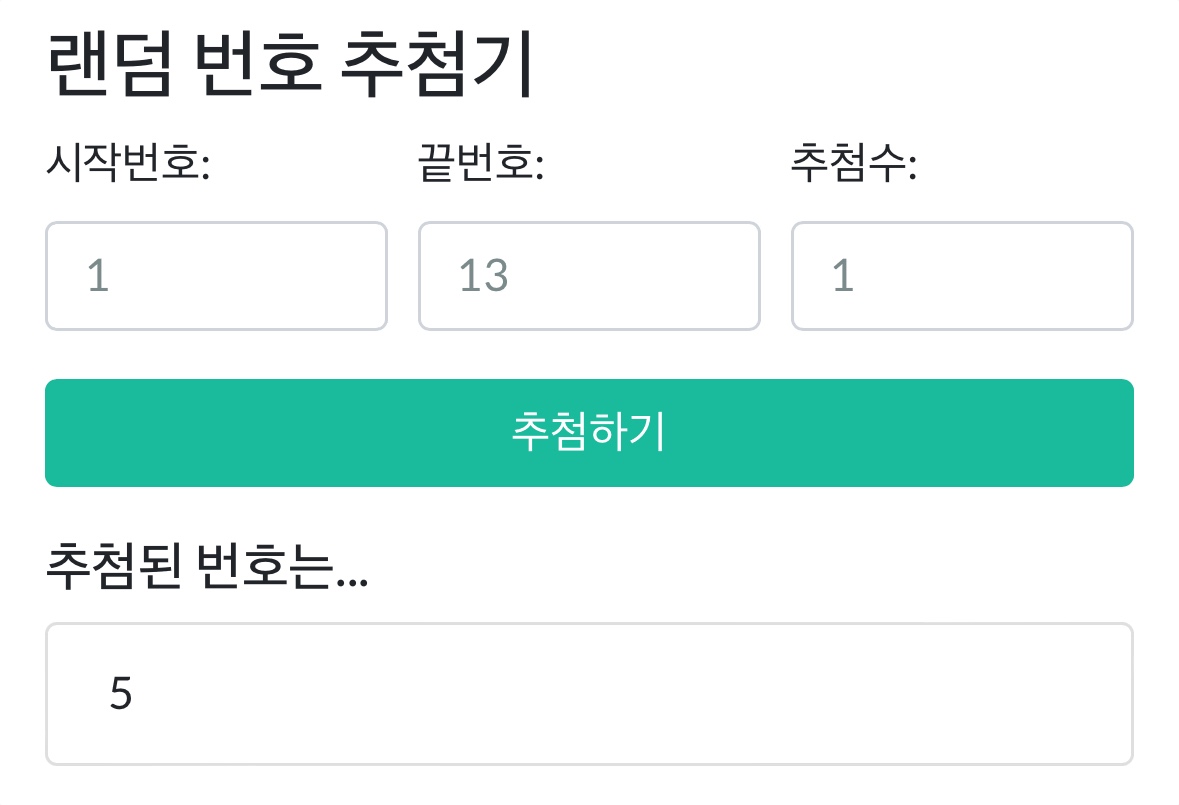Click the word 추첨기 in the title

coord(438,65)
